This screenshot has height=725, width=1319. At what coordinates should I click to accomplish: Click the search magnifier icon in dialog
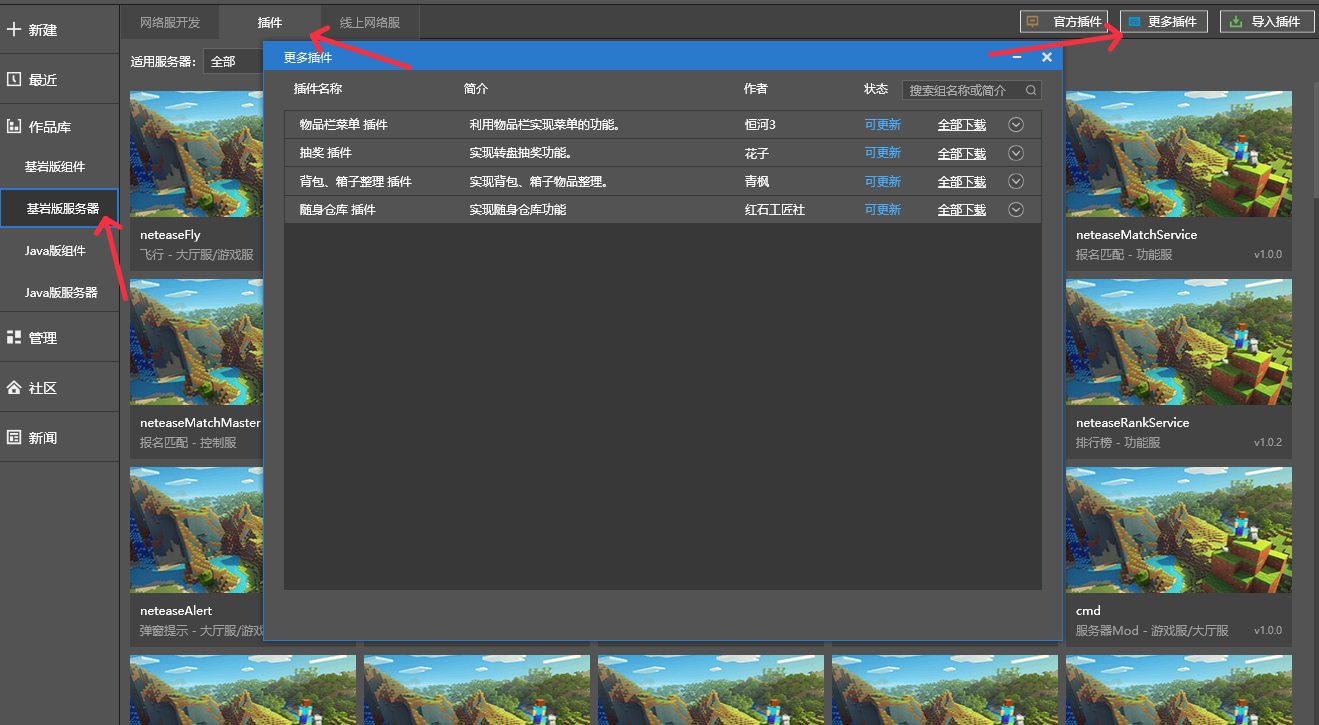pyautogui.click(x=1031, y=90)
